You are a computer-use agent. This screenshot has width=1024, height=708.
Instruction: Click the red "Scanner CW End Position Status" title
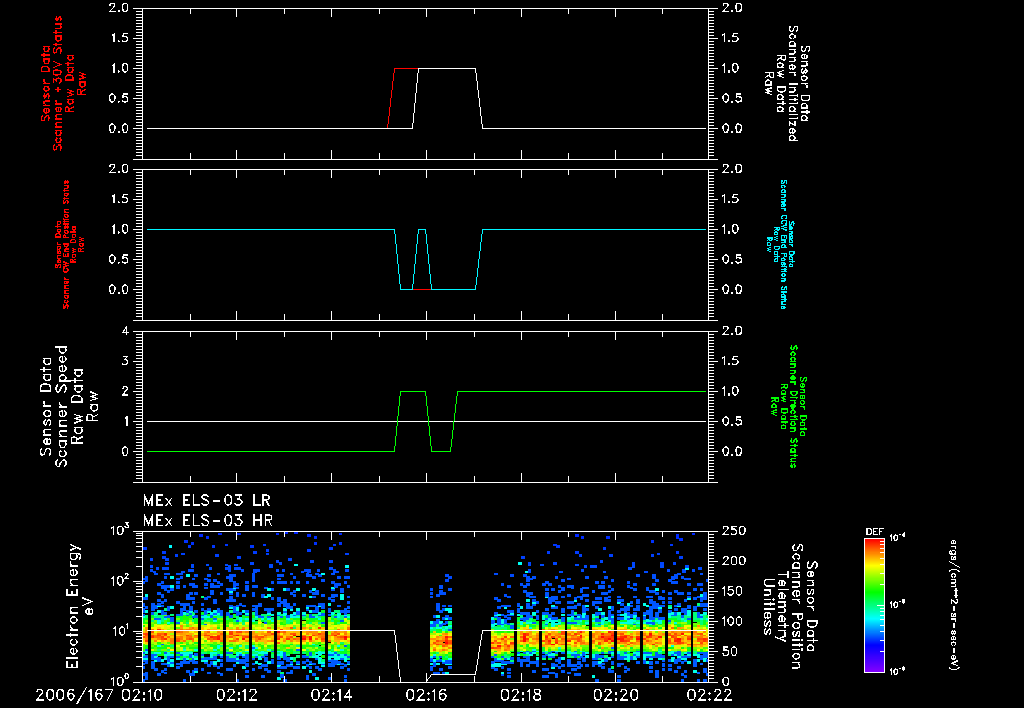tap(66, 245)
